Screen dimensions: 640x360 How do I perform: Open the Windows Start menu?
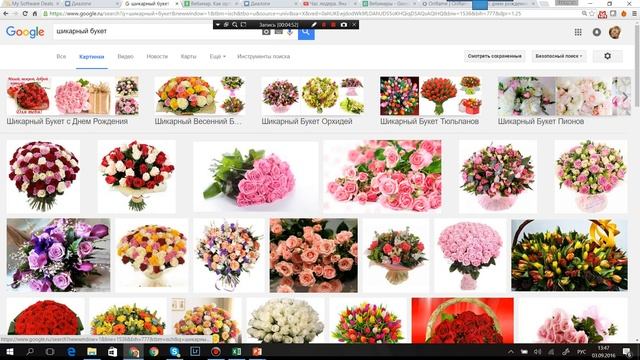tap(9, 351)
